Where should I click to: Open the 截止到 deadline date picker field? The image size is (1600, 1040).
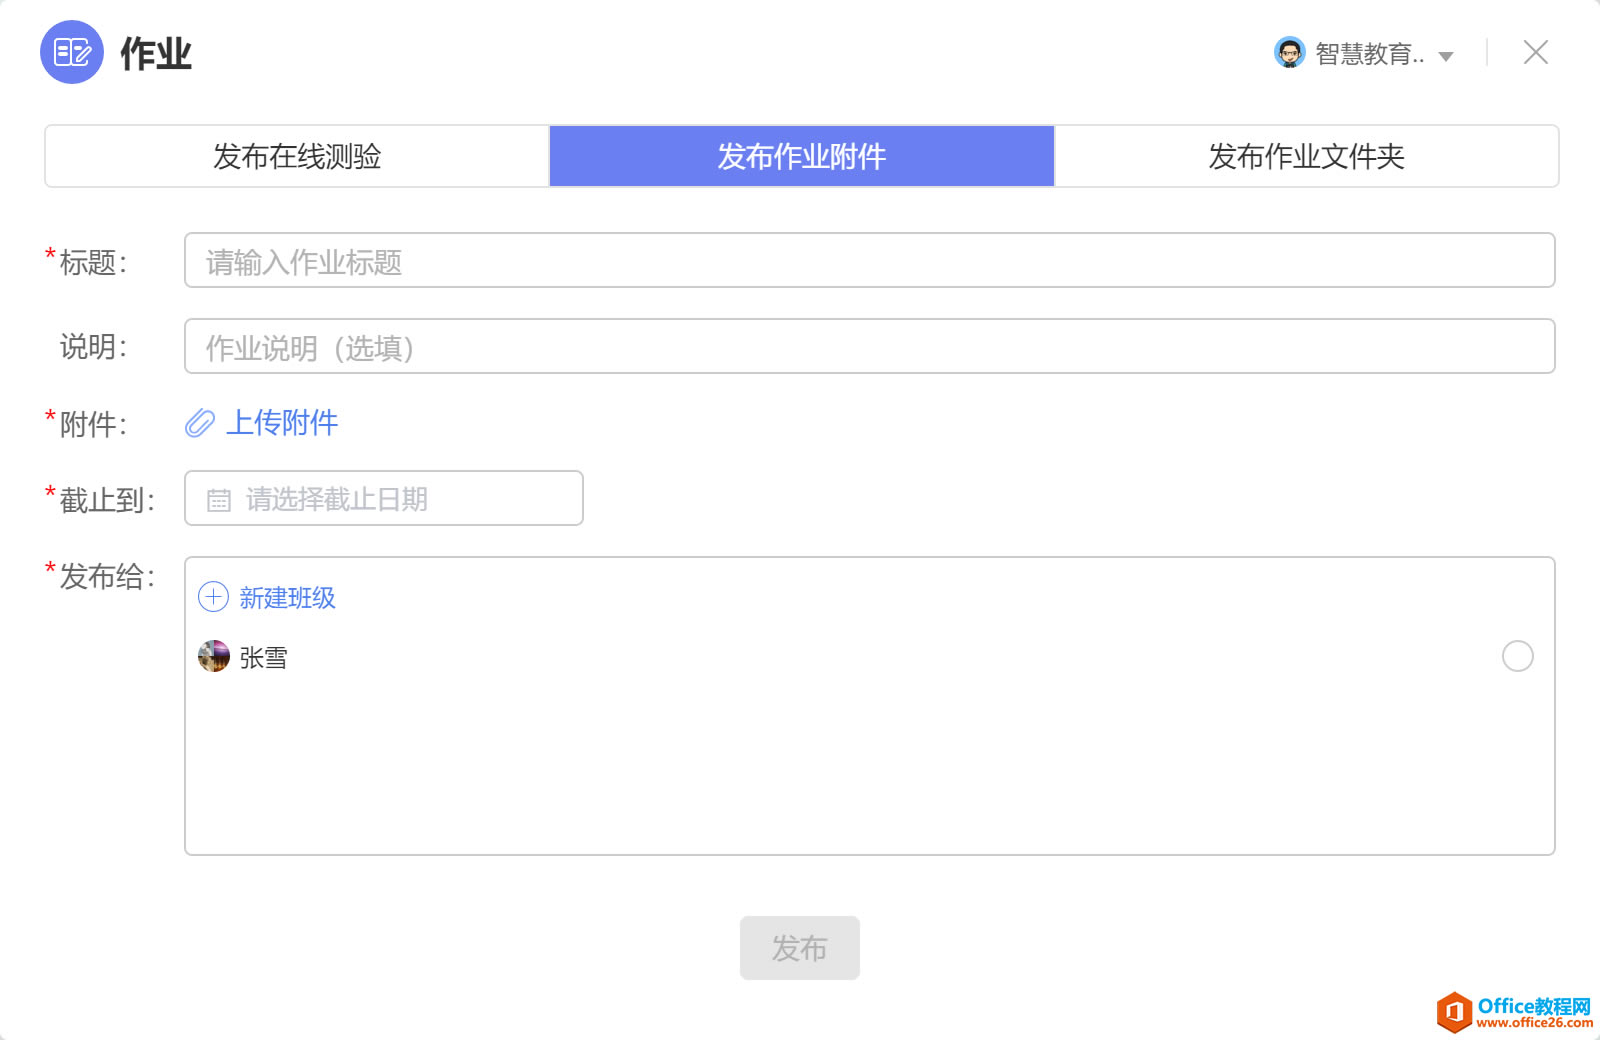[384, 498]
